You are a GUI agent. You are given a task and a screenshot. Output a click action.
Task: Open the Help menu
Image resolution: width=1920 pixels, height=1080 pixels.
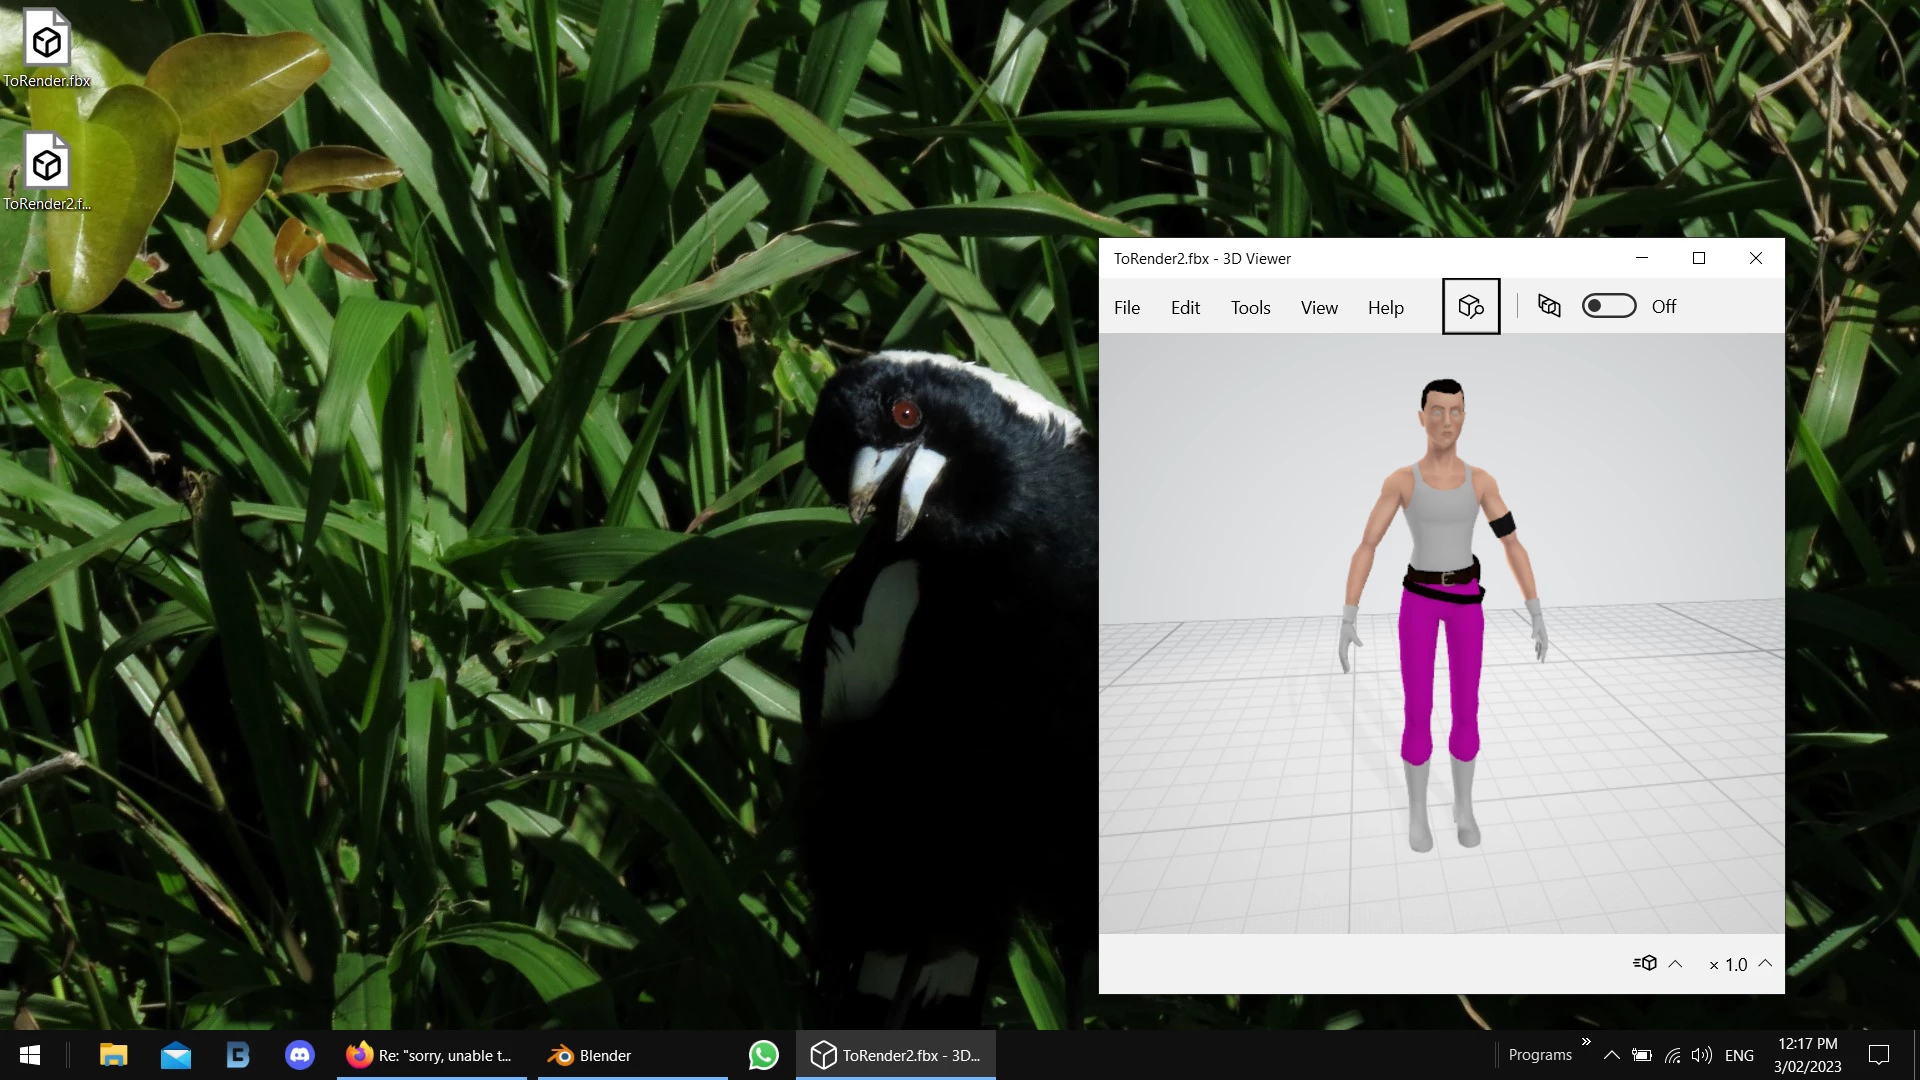click(1385, 307)
